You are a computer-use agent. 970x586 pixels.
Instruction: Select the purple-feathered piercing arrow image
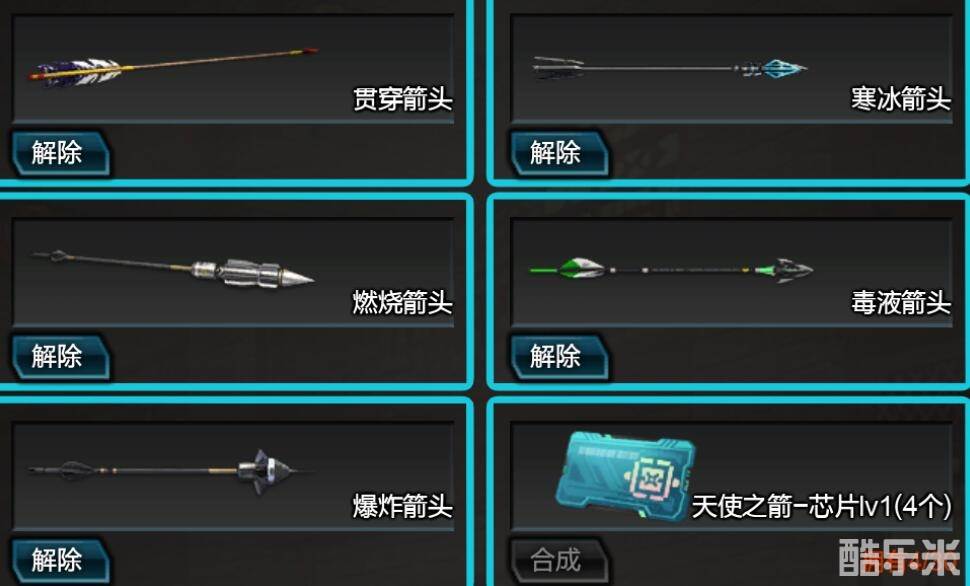pos(174,67)
